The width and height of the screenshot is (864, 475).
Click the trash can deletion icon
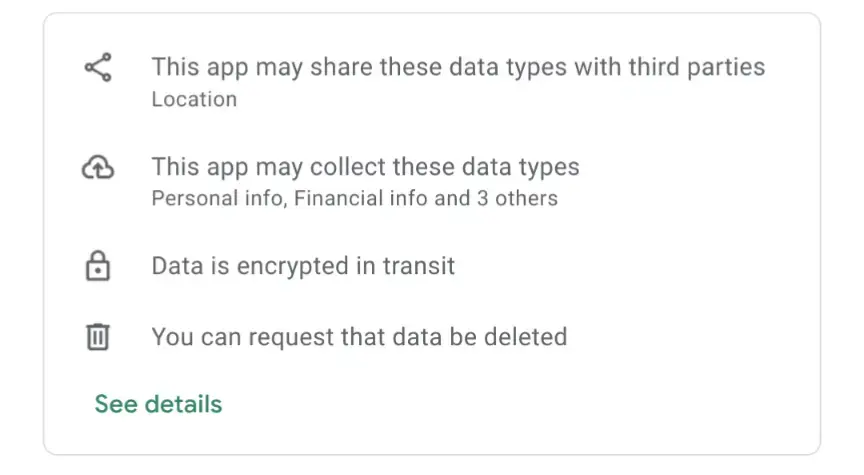click(x=98, y=337)
